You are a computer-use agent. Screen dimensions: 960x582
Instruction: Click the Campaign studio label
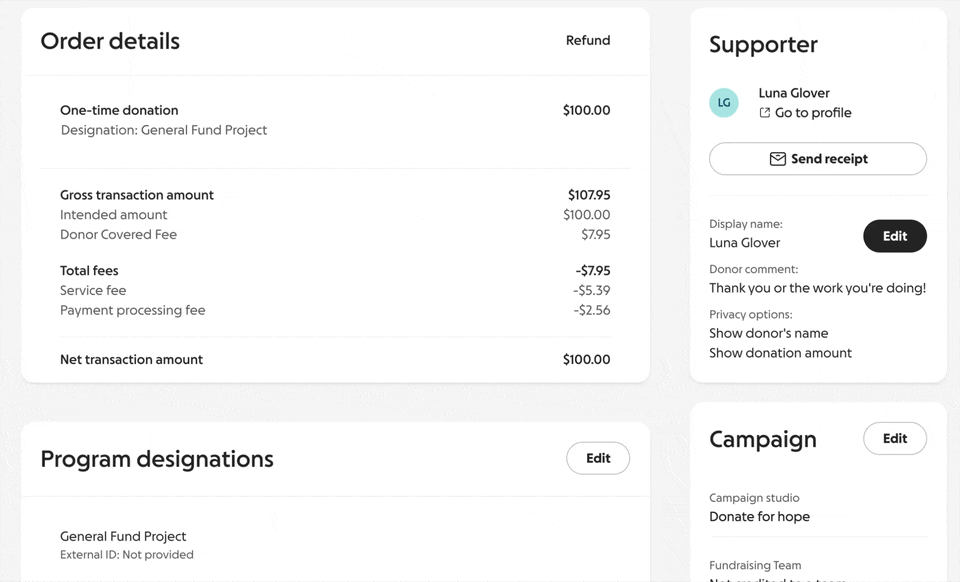(x=754, y=498)
